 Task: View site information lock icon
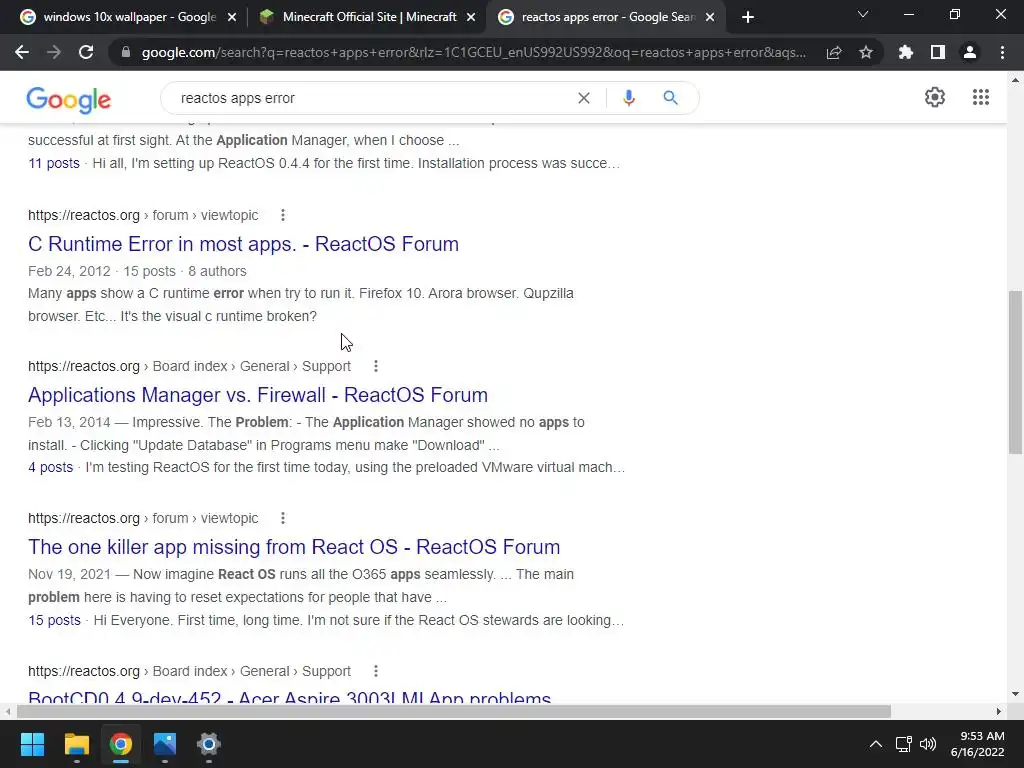coord(126,52)
